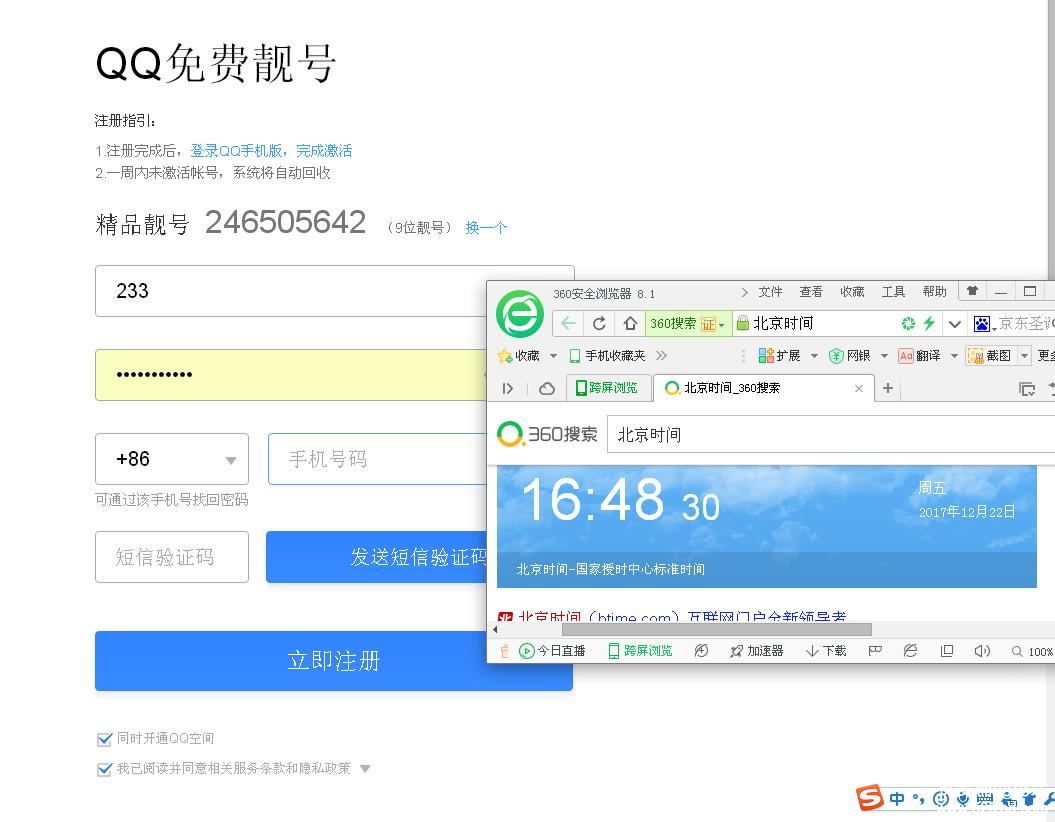Toggle the lightning speed mode icon
This screenshot has height=822, width=1055.
click(929, 324)
